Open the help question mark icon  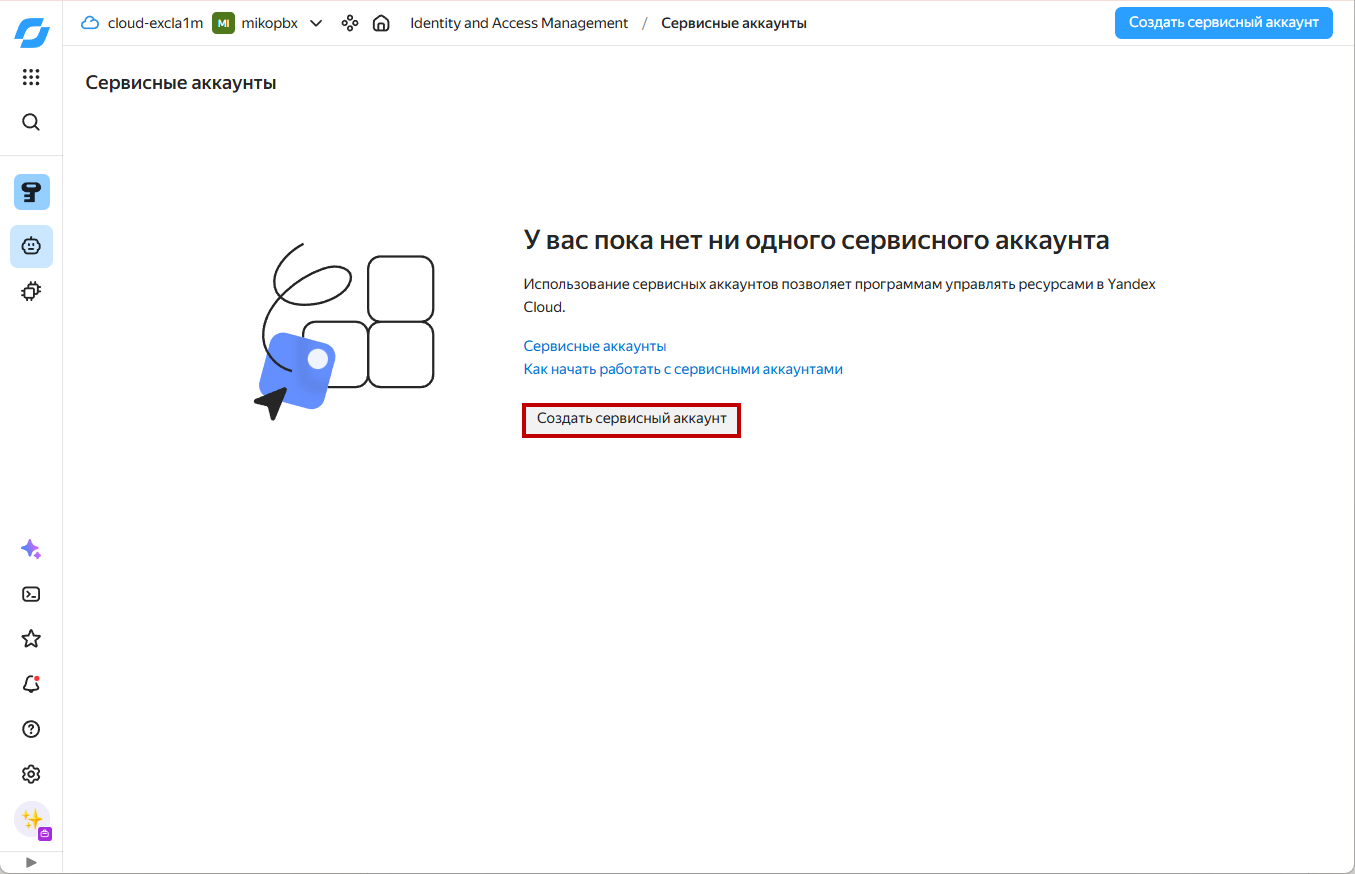(x=31, y=729)
